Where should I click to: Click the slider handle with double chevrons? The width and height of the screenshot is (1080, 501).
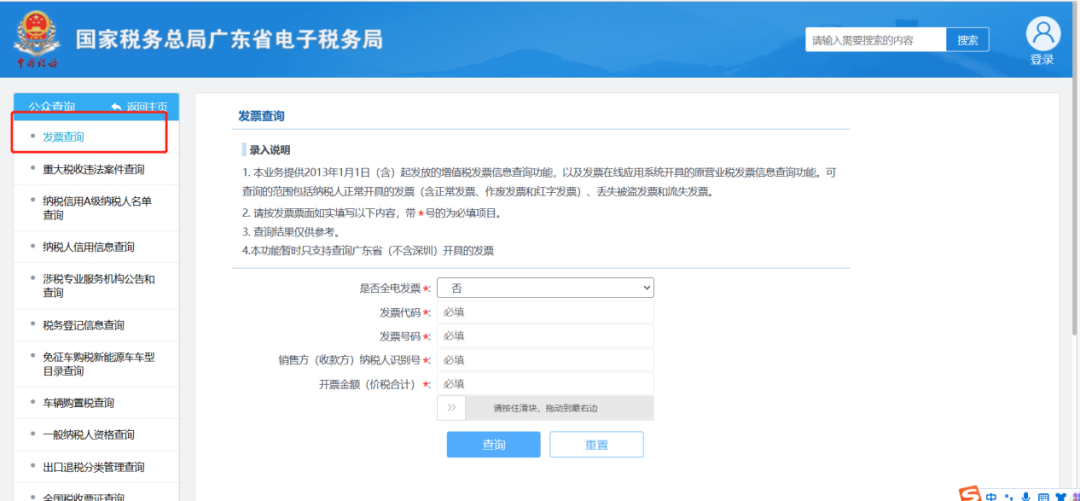click(451, 407)
